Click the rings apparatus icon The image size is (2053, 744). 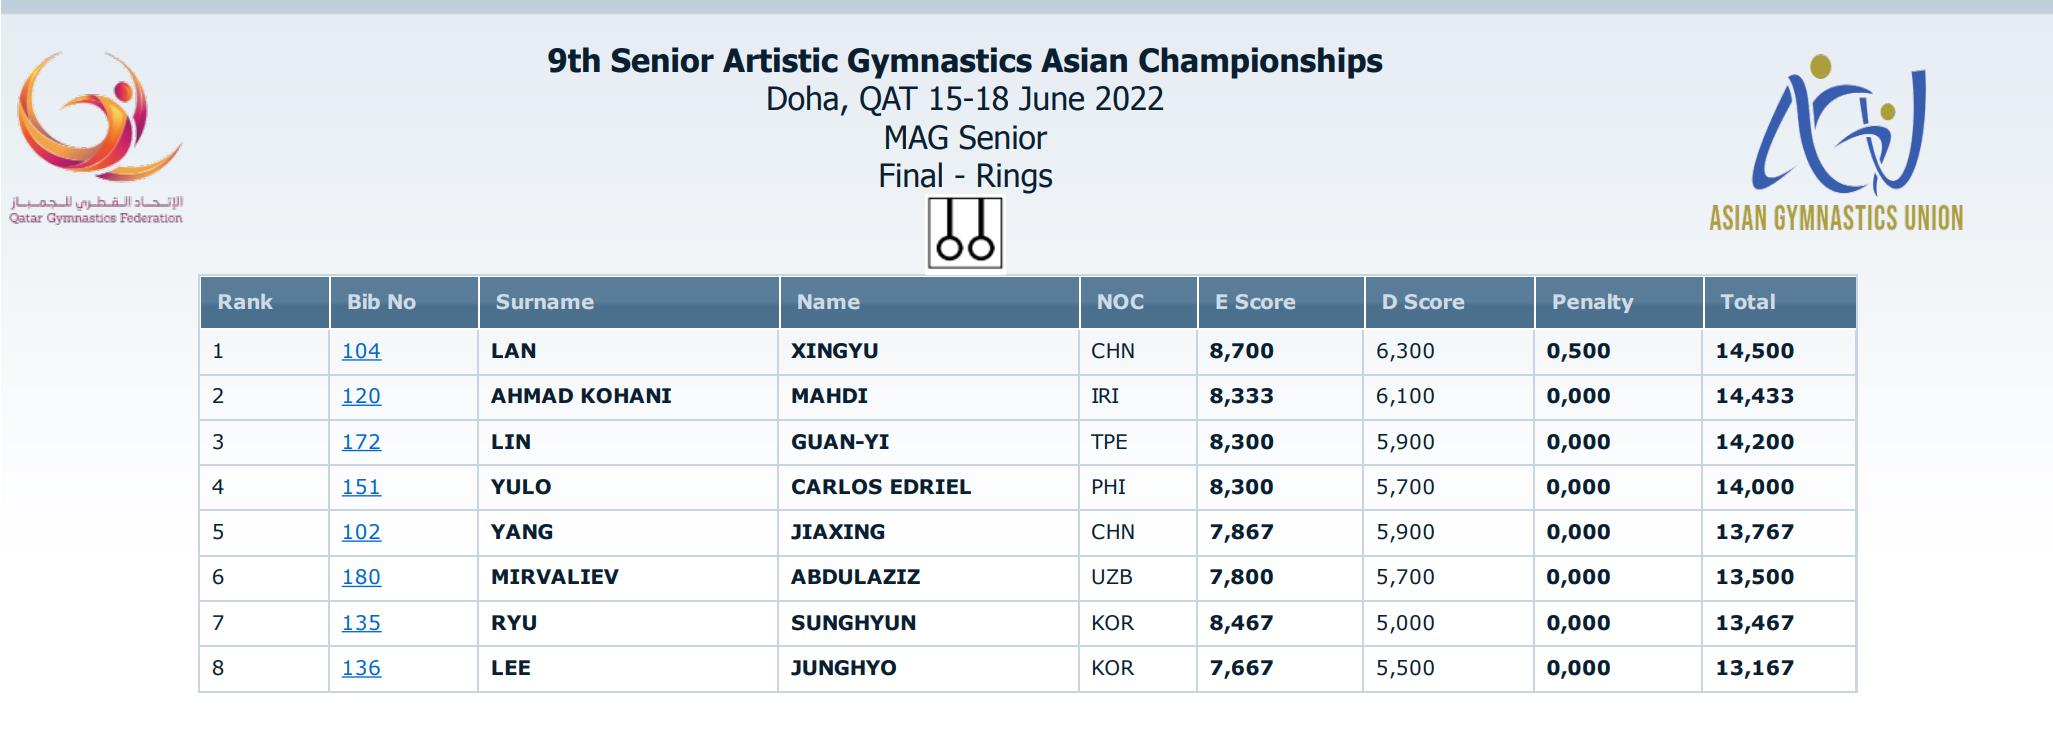click(965, 234)
